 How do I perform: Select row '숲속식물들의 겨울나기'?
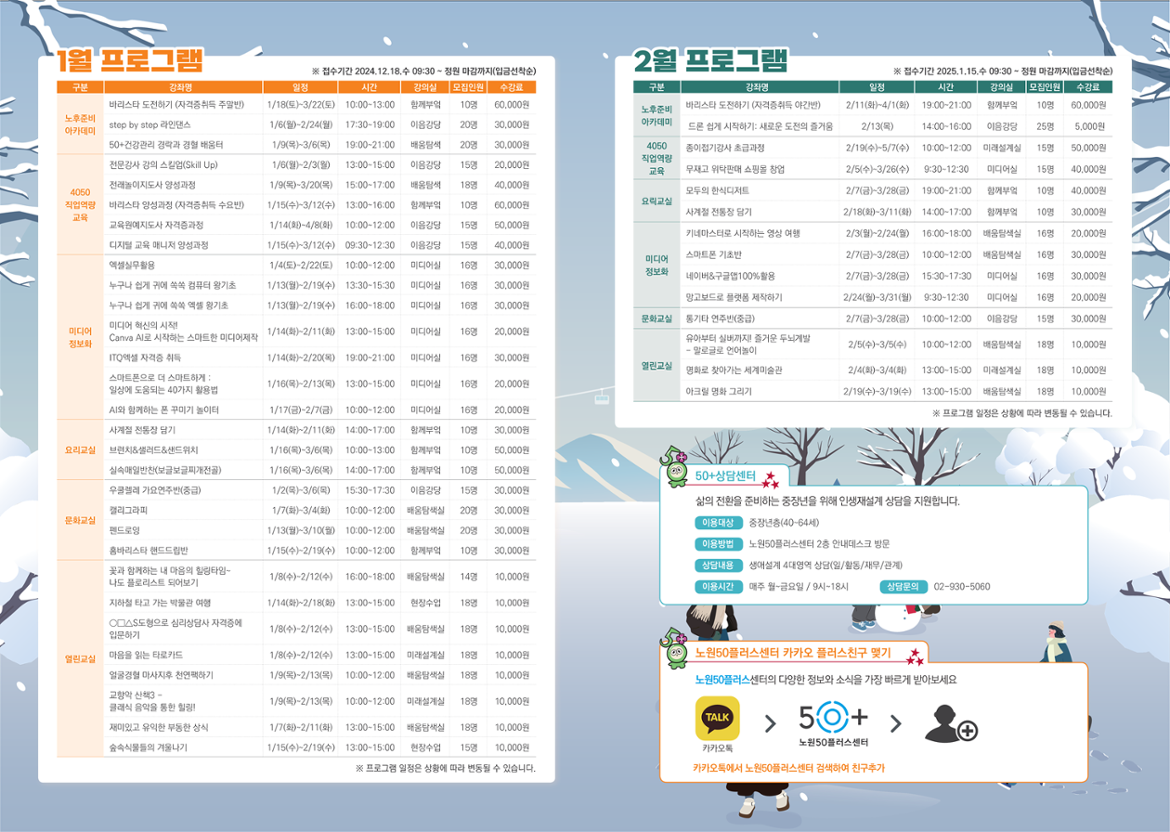320,748
